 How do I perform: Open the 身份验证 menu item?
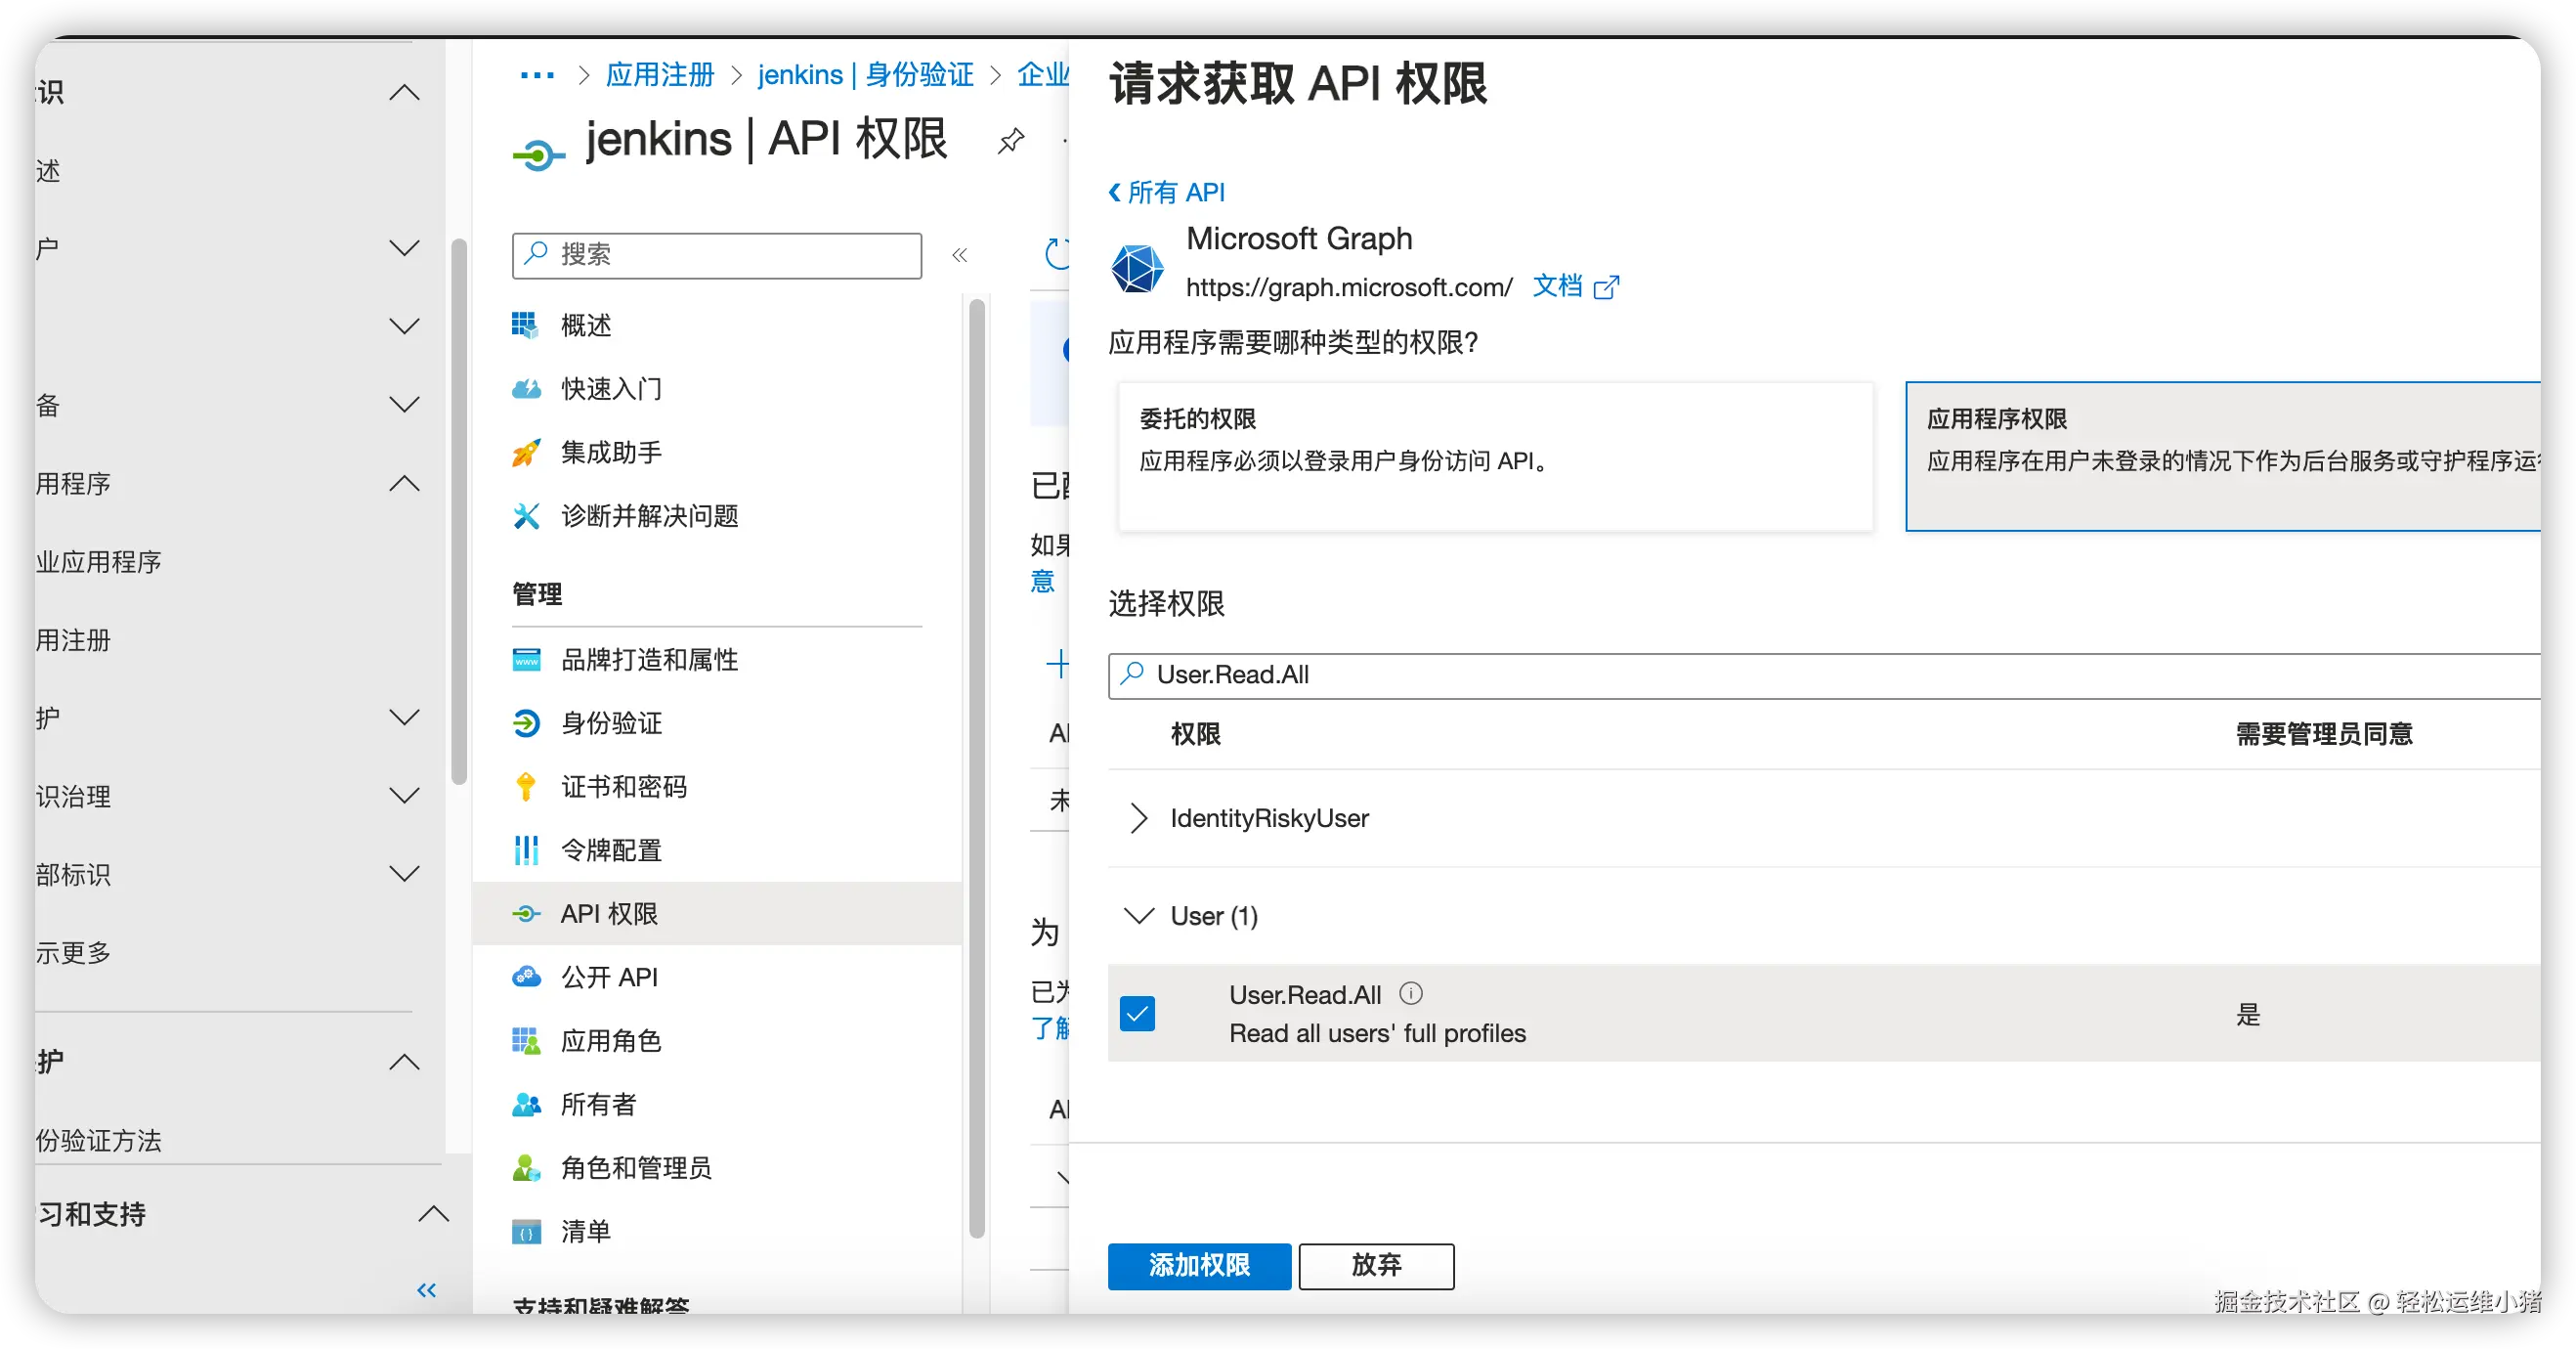[611, 723]
